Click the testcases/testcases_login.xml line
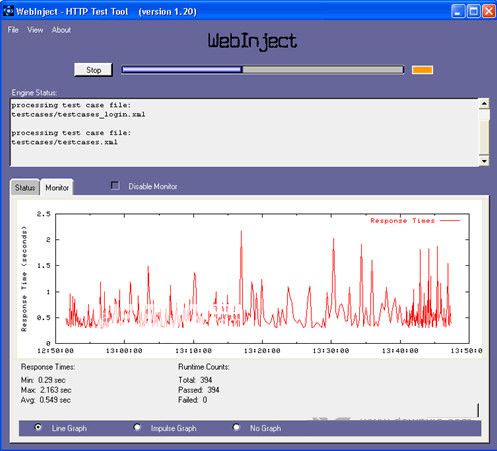Image resolution: width=497 pixels, height=451 pixels. coord(78,114)
